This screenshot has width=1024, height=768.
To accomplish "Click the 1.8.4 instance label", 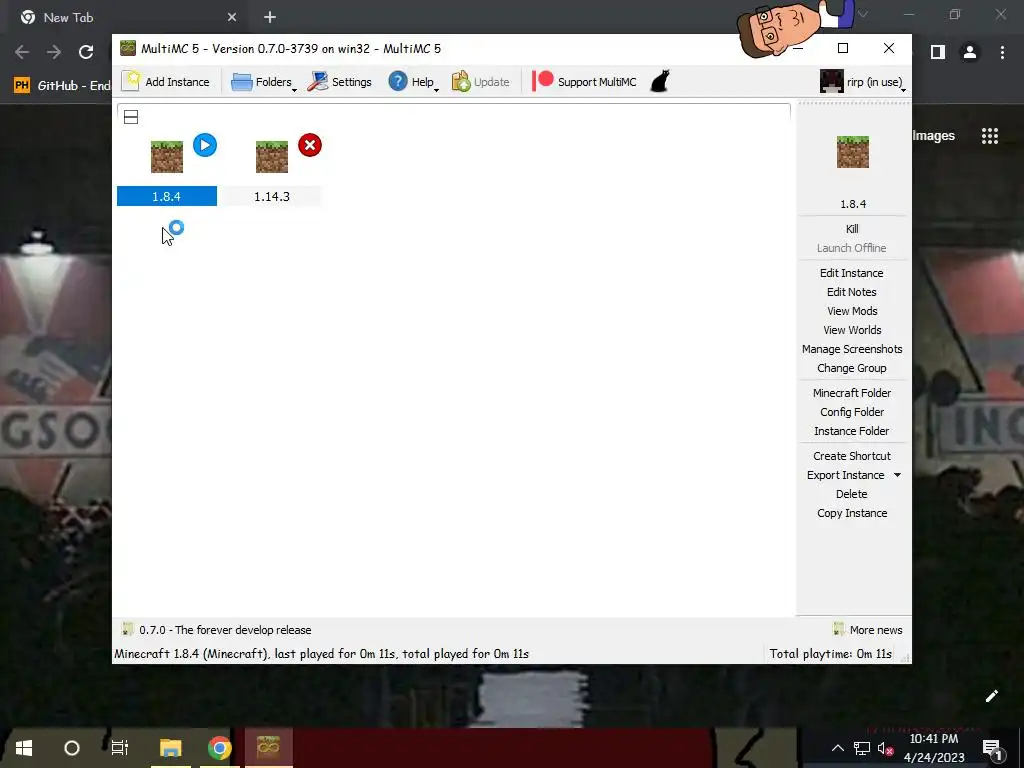I will point(167,197).
